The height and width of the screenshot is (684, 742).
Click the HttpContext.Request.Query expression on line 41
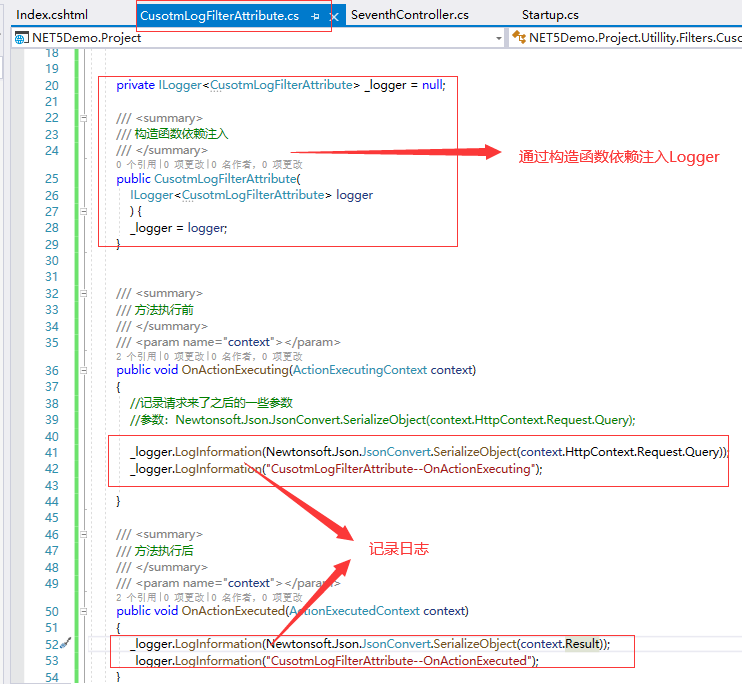click(643, 452)
